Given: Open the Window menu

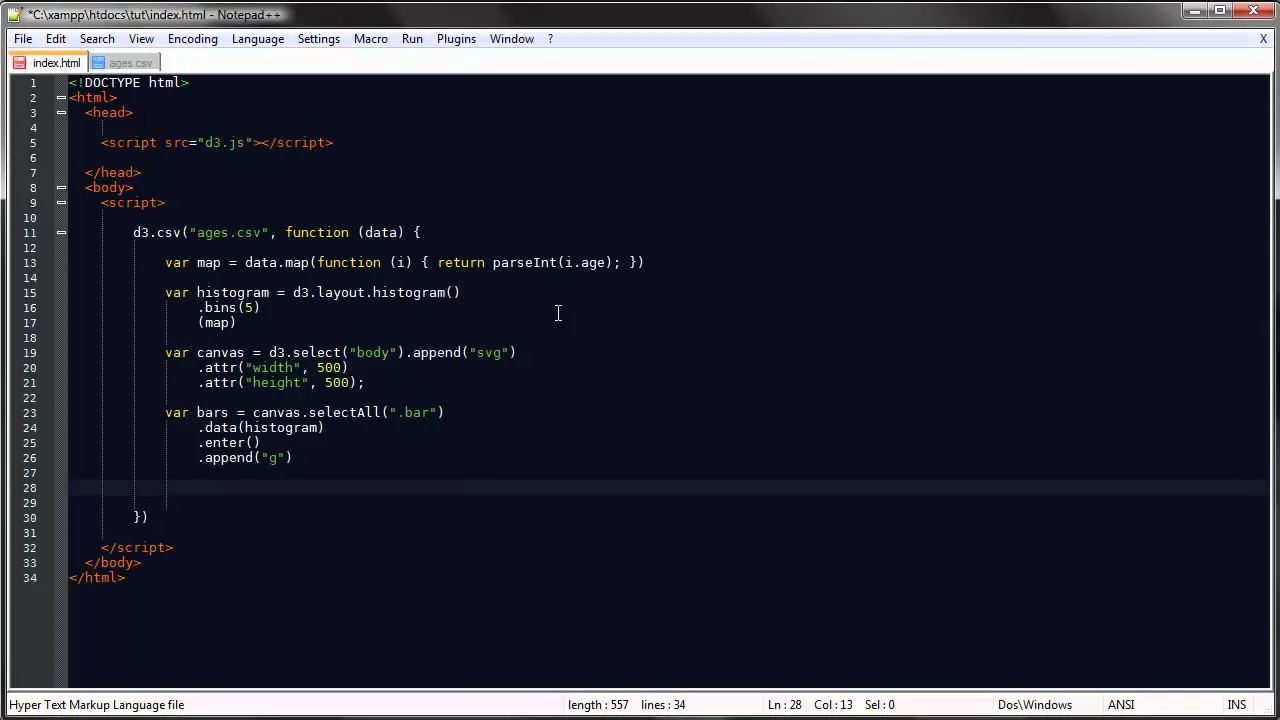Looking at the screenshot, I should pos(512,39).
